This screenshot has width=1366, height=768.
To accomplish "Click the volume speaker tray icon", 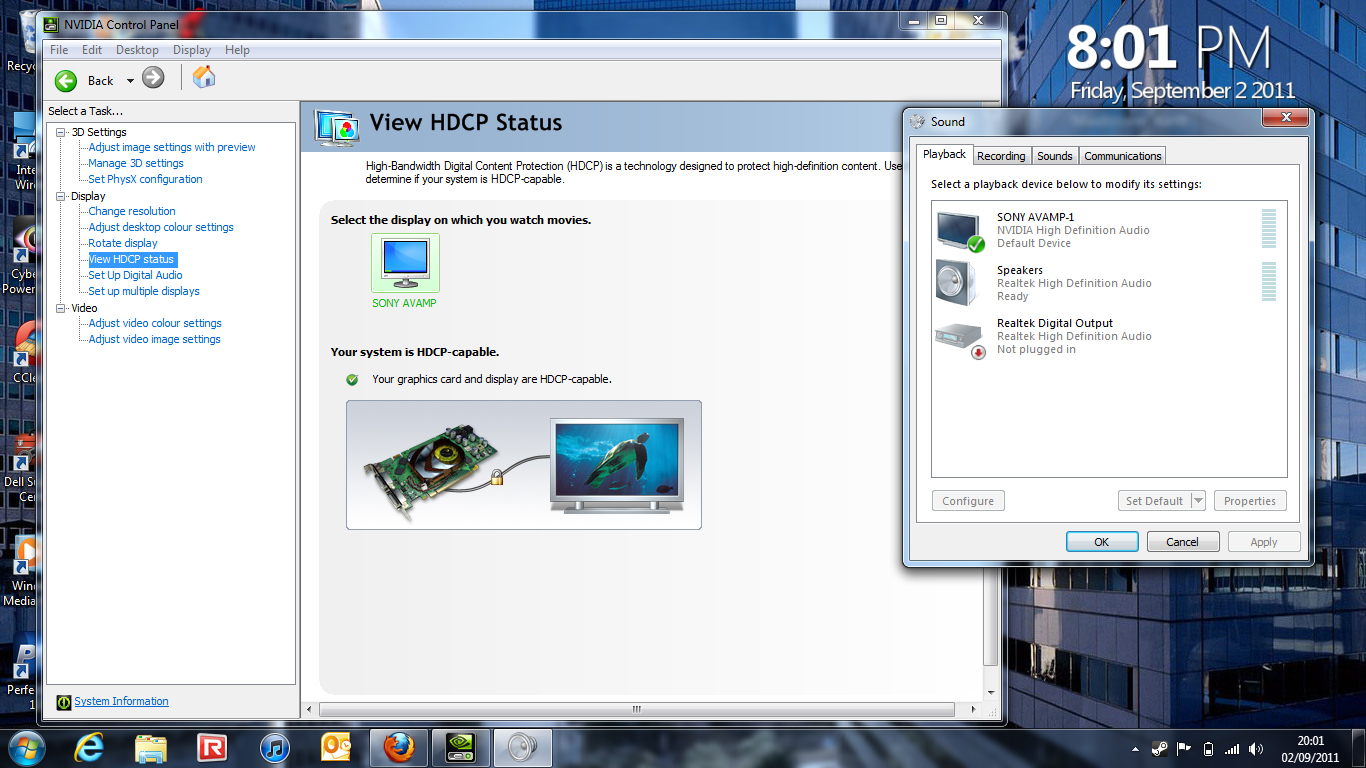I will (x=1256, y=748).
